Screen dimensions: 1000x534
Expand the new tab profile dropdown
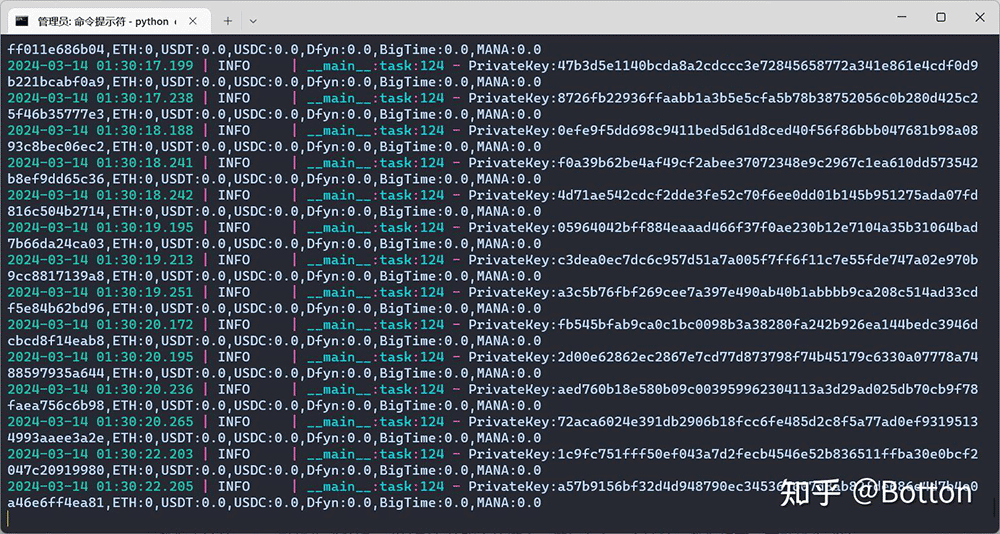[253, 20]
